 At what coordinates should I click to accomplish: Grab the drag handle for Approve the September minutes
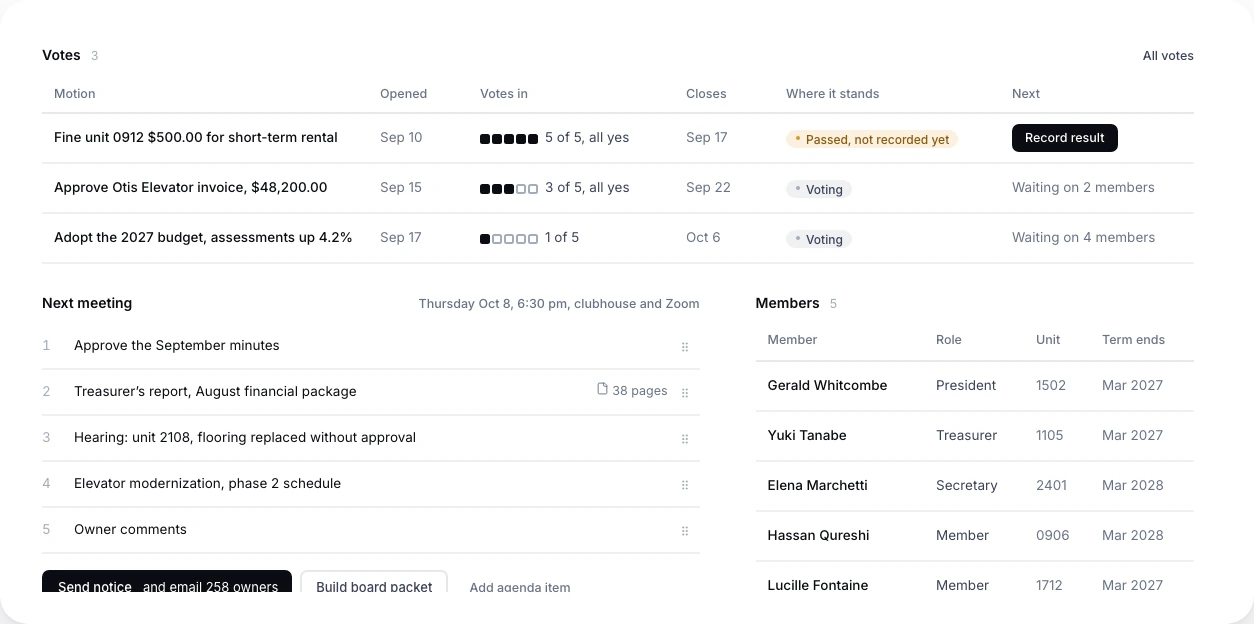tap(685, 347)
